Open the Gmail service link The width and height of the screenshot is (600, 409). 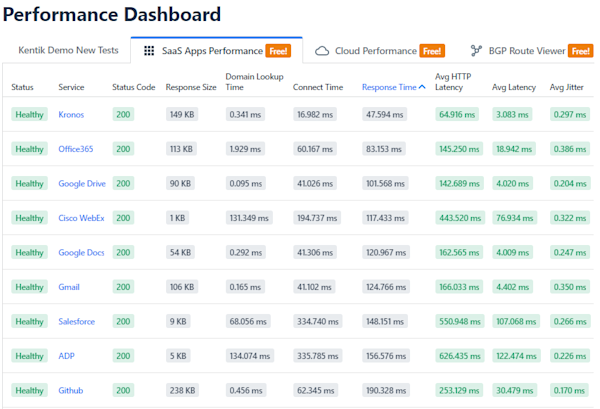tap(69, 287)
